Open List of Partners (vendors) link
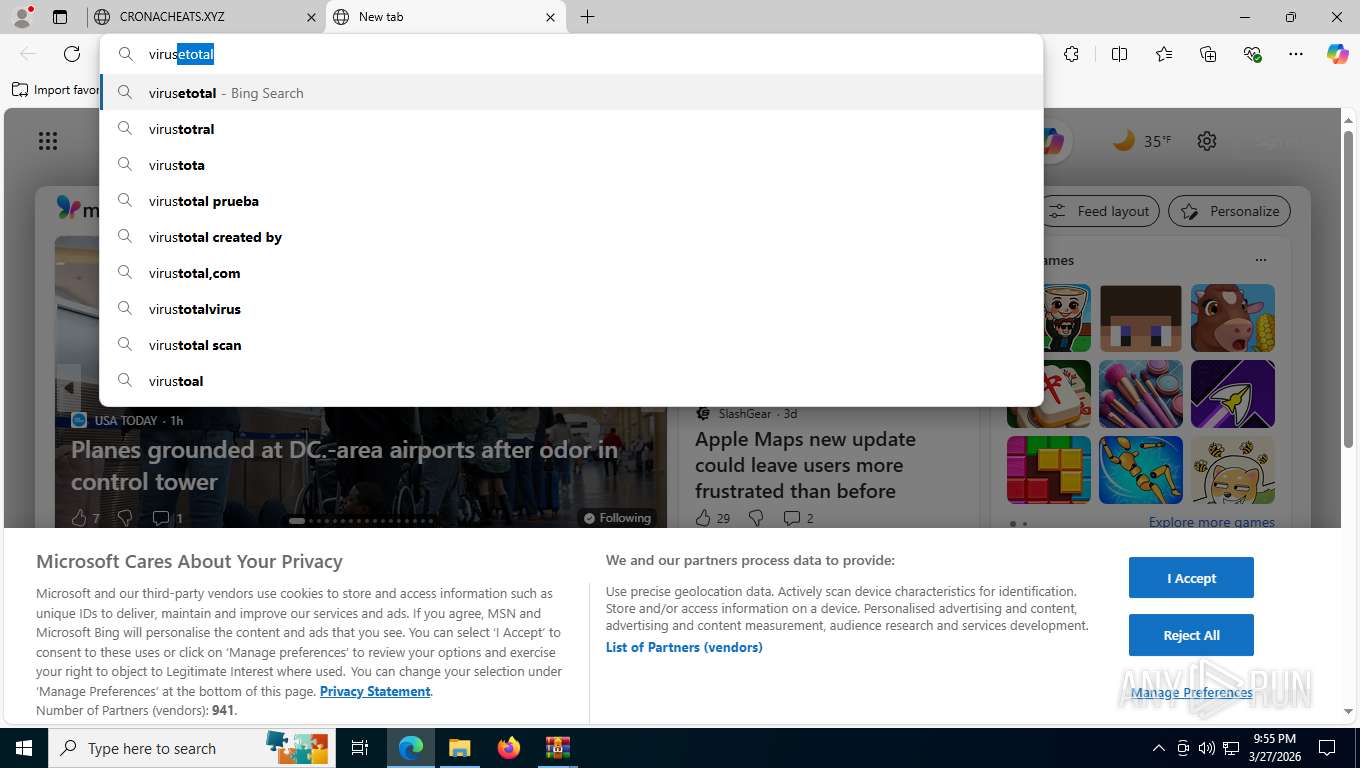Screen dimensions: 1360x768 coord(684,647)
